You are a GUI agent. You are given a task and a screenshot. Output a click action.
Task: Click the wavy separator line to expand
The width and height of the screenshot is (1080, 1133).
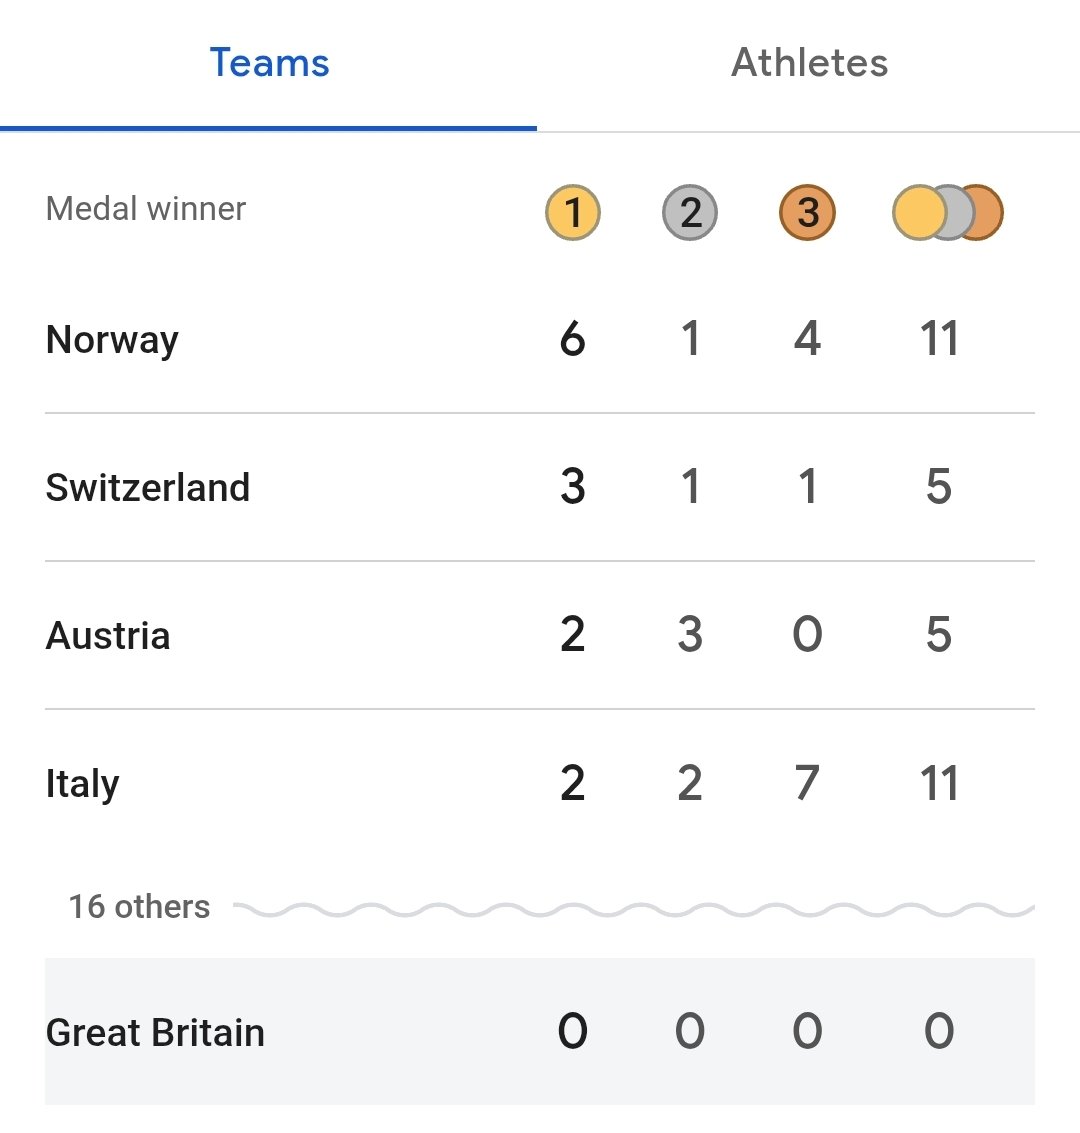(x=634, y=909)
